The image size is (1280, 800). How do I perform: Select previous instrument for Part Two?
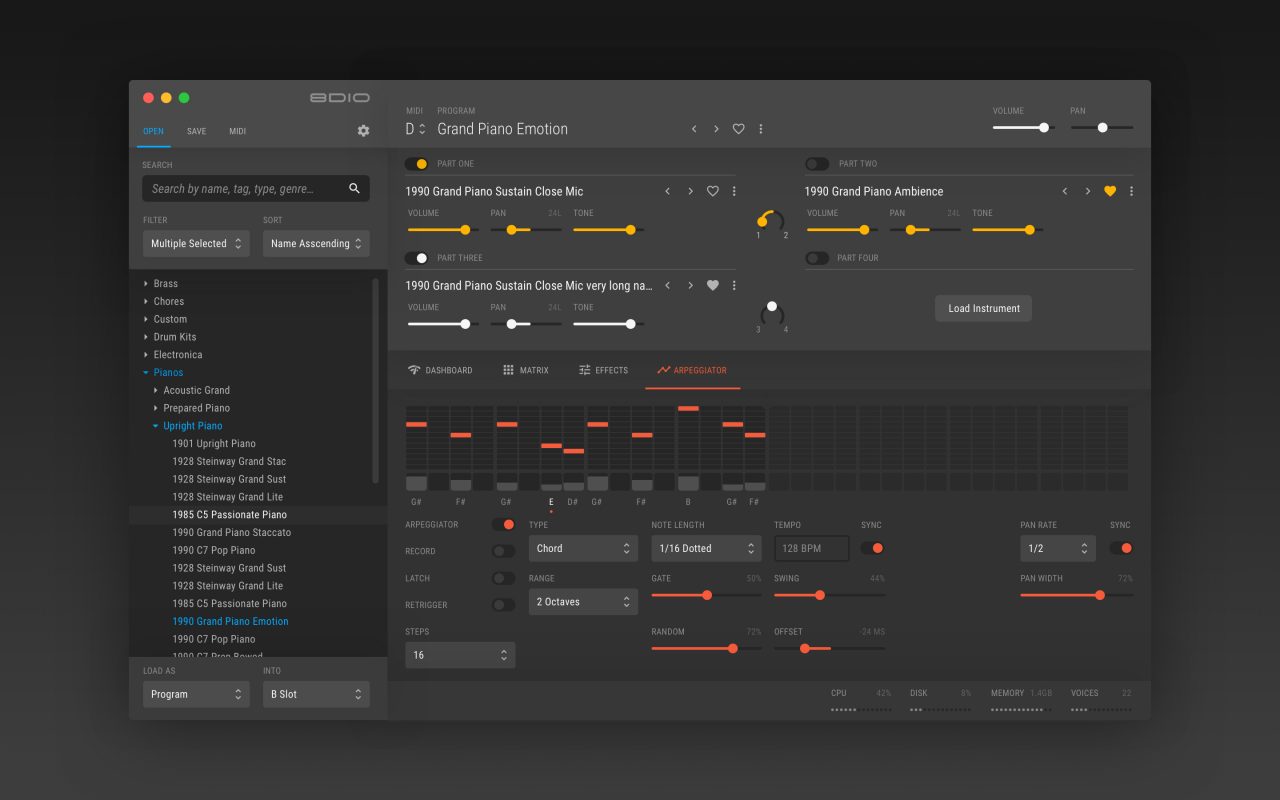click(x=1065, y=191)
